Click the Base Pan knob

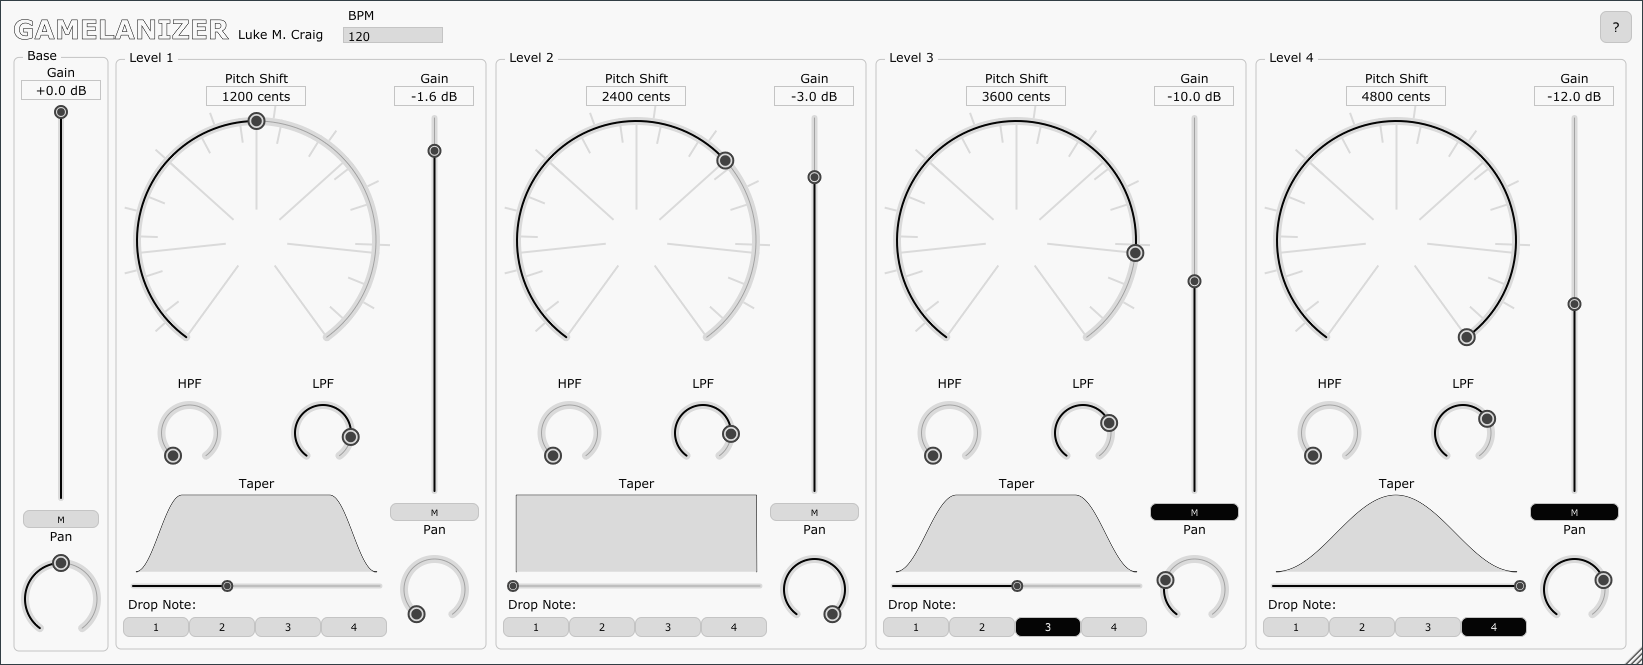(61, 595)
